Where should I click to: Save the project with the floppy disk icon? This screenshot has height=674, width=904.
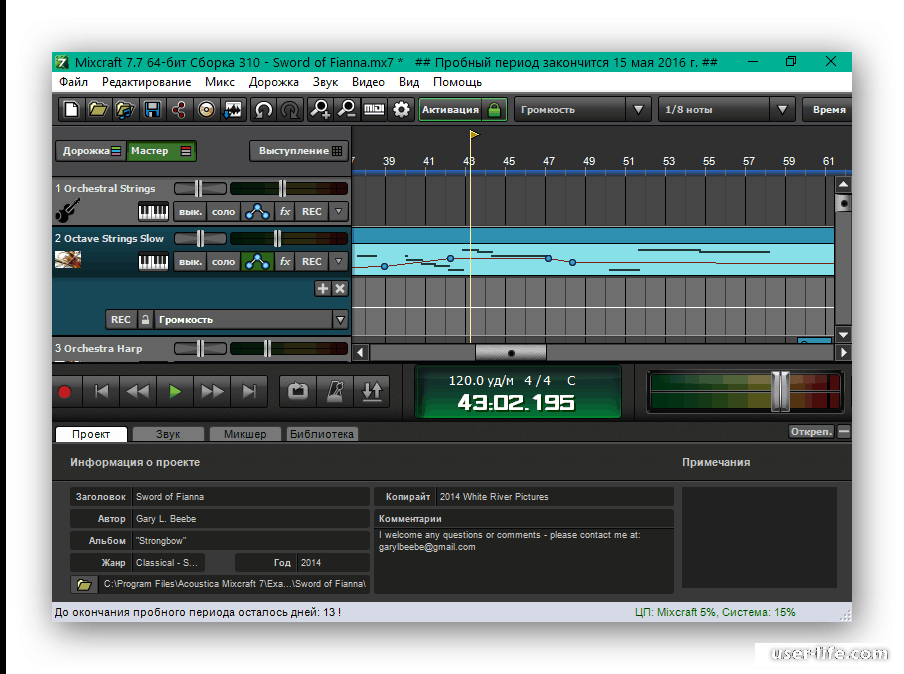tap(152, 109)
